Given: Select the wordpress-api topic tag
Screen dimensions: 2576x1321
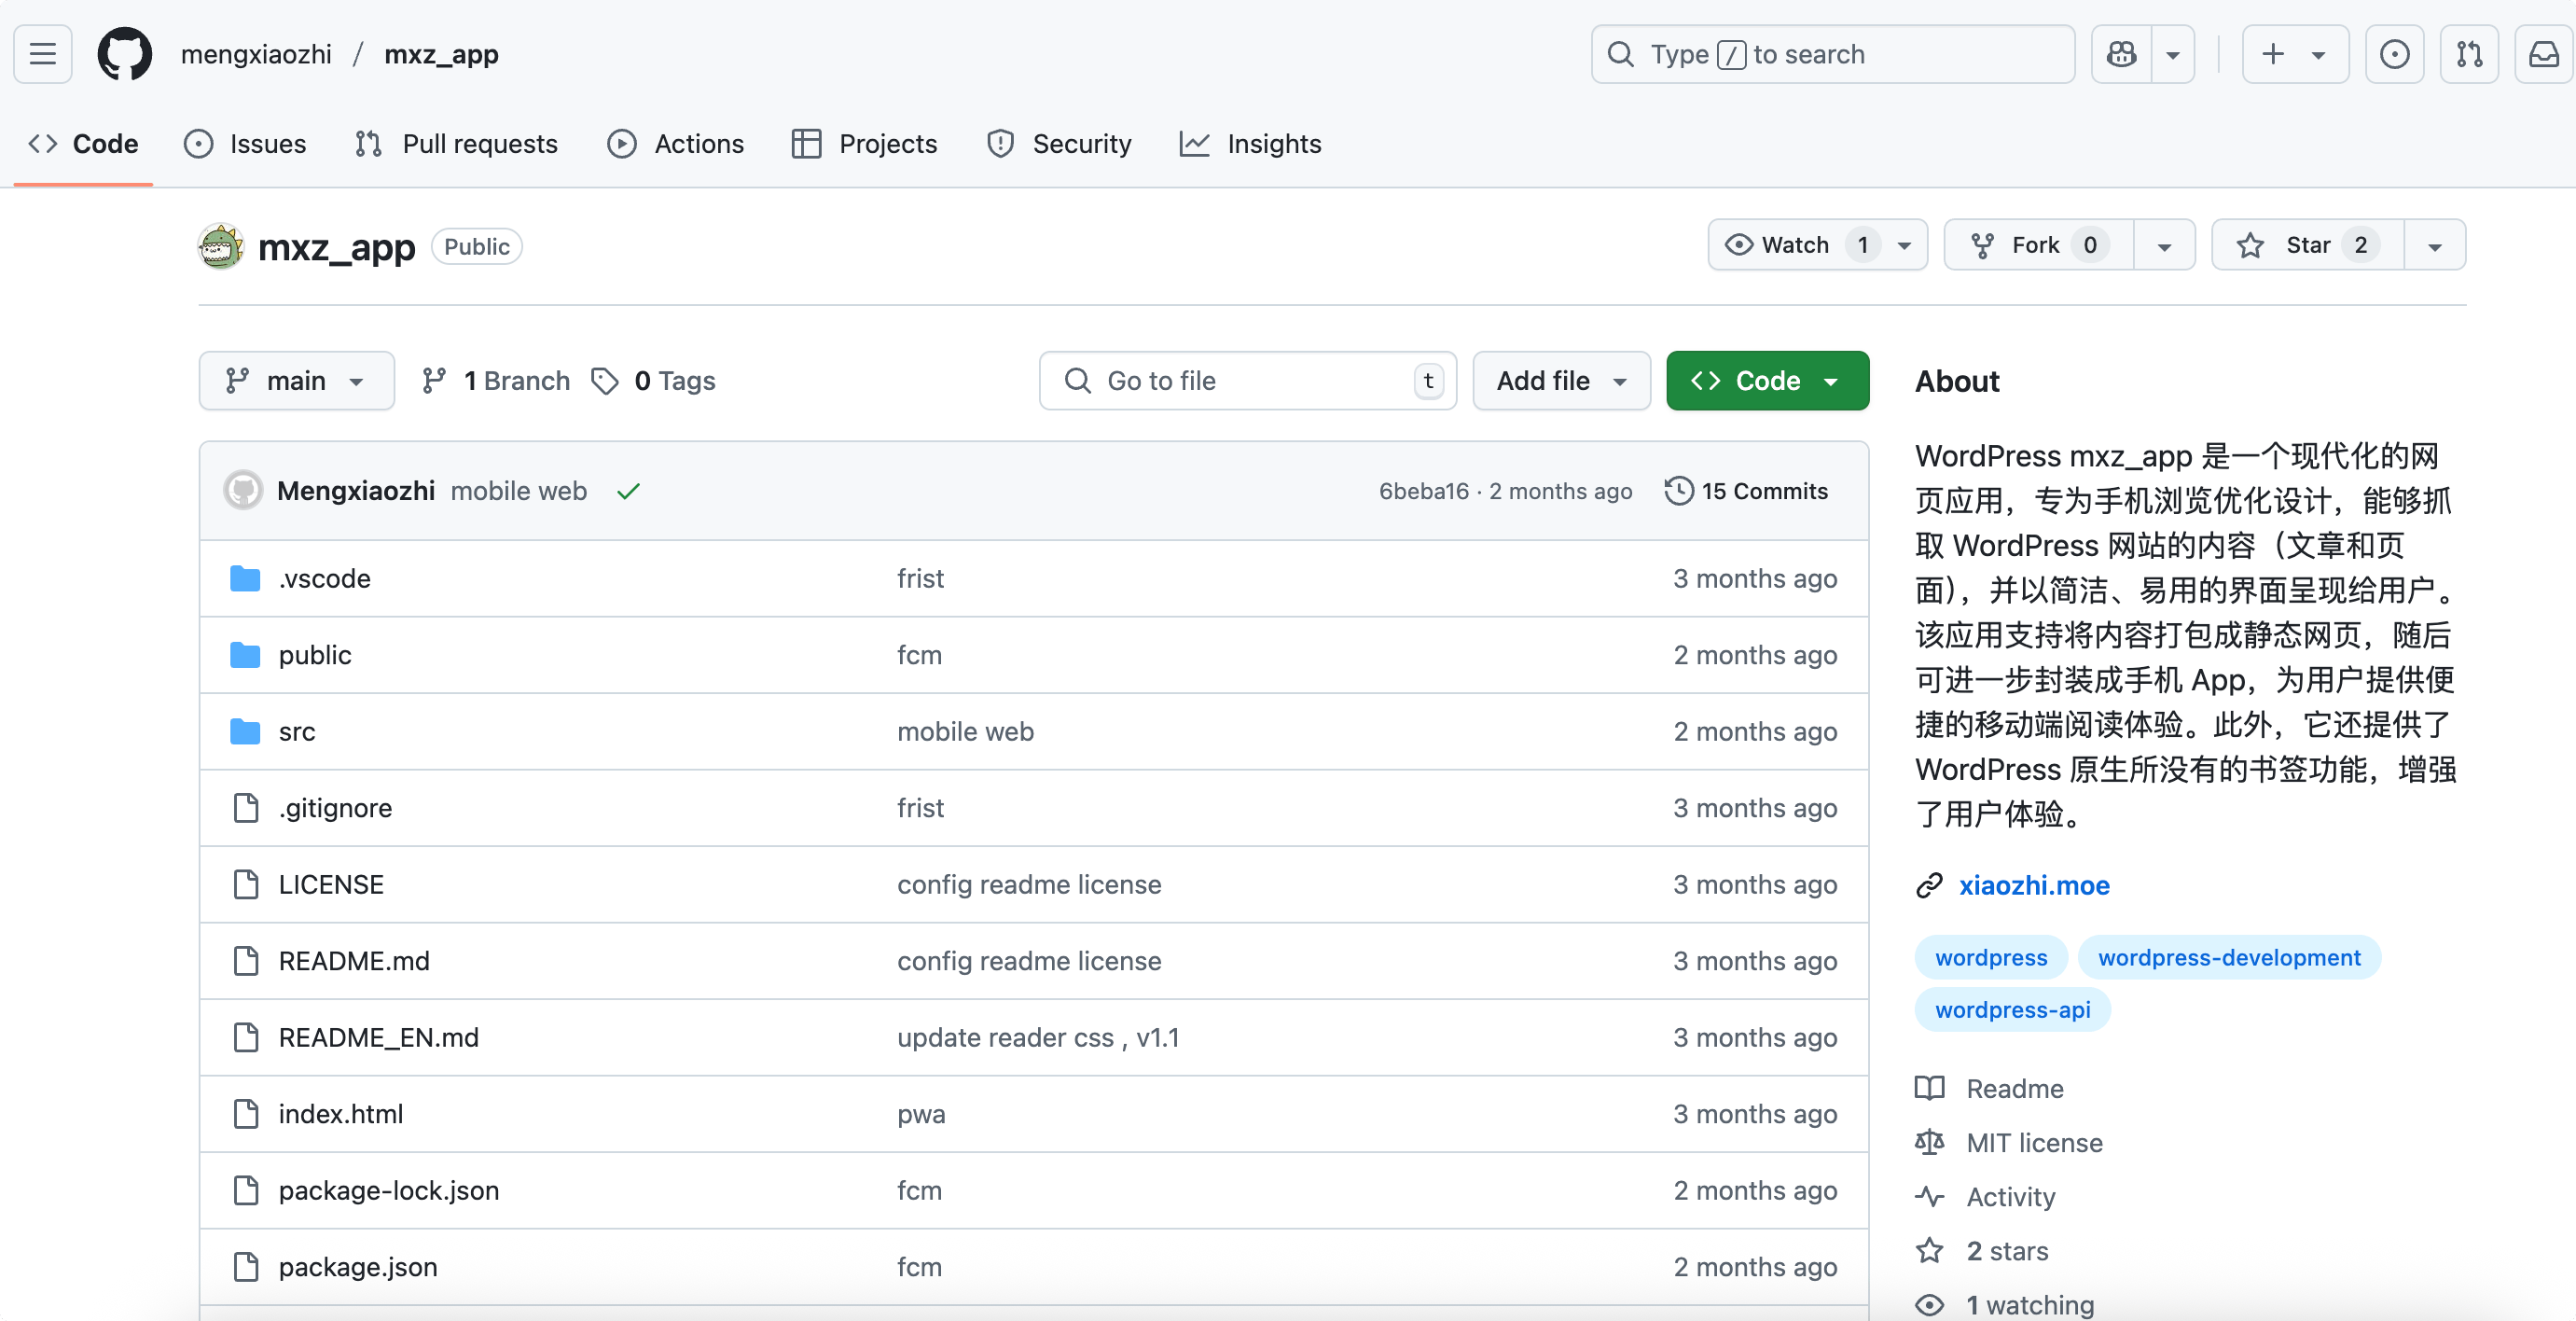Looking at the screenshot, I should pyautogui.click(x=2012, y=1009).
